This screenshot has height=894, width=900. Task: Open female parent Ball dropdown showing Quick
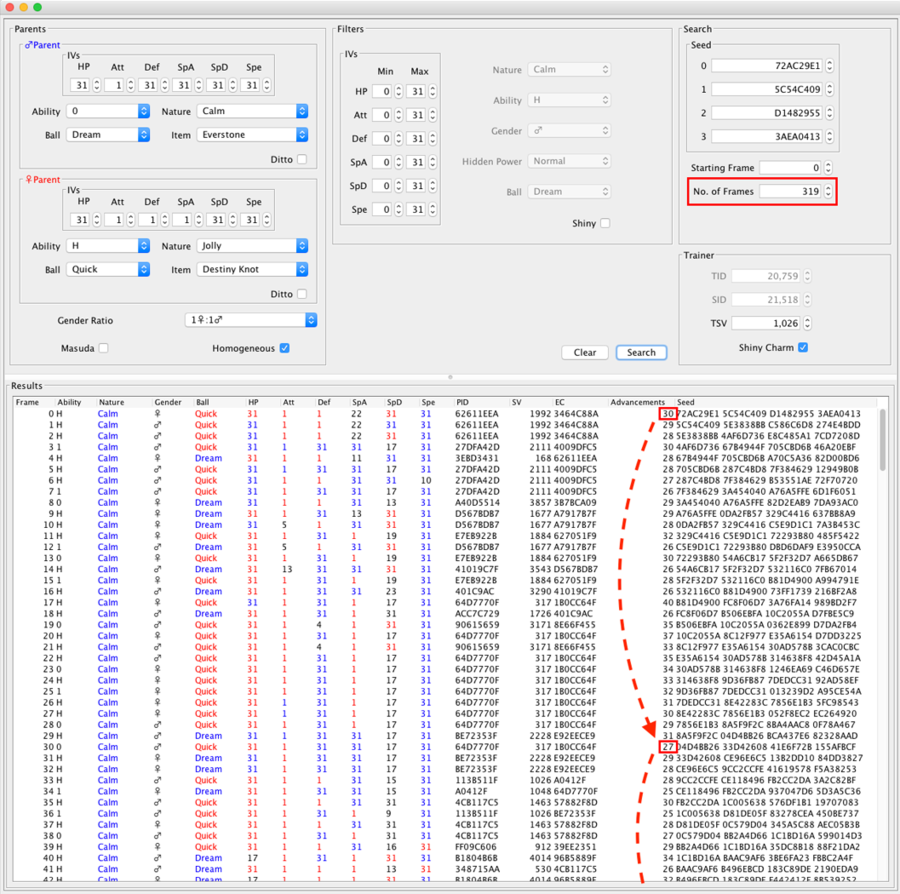coord(108,269)
